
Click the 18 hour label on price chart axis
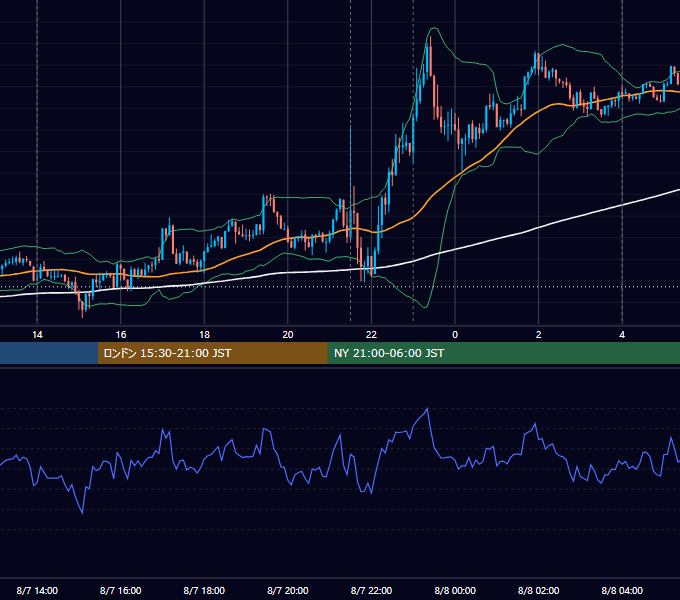[x=204, y=335]
